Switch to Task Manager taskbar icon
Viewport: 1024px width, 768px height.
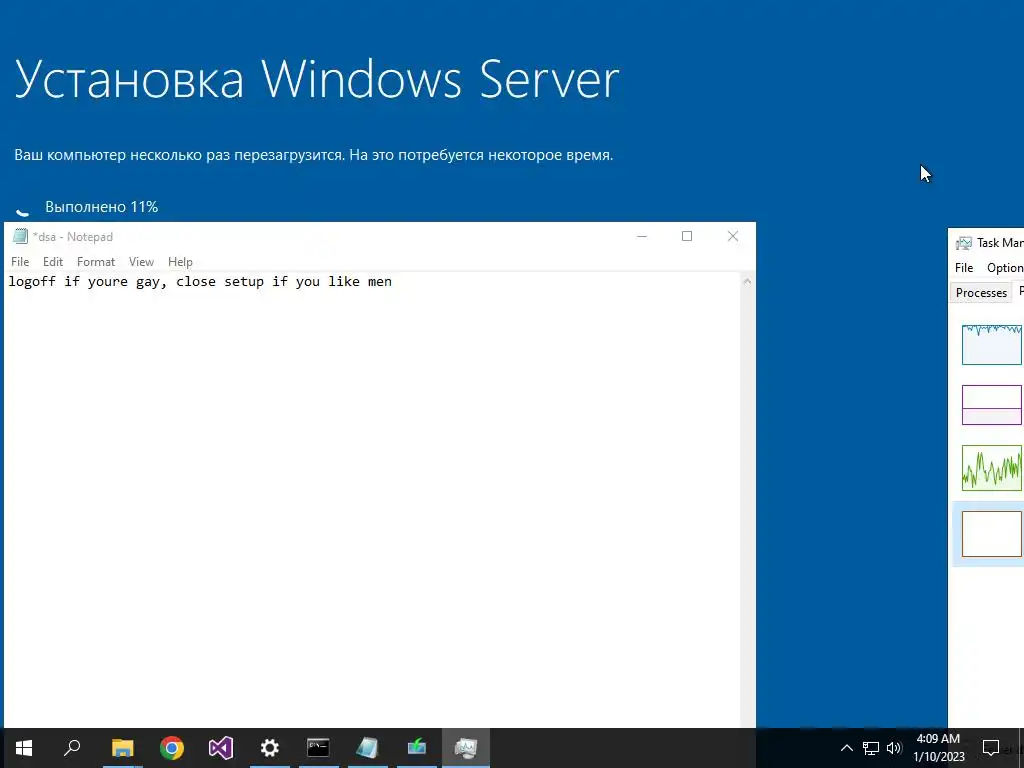pos(466,748)
